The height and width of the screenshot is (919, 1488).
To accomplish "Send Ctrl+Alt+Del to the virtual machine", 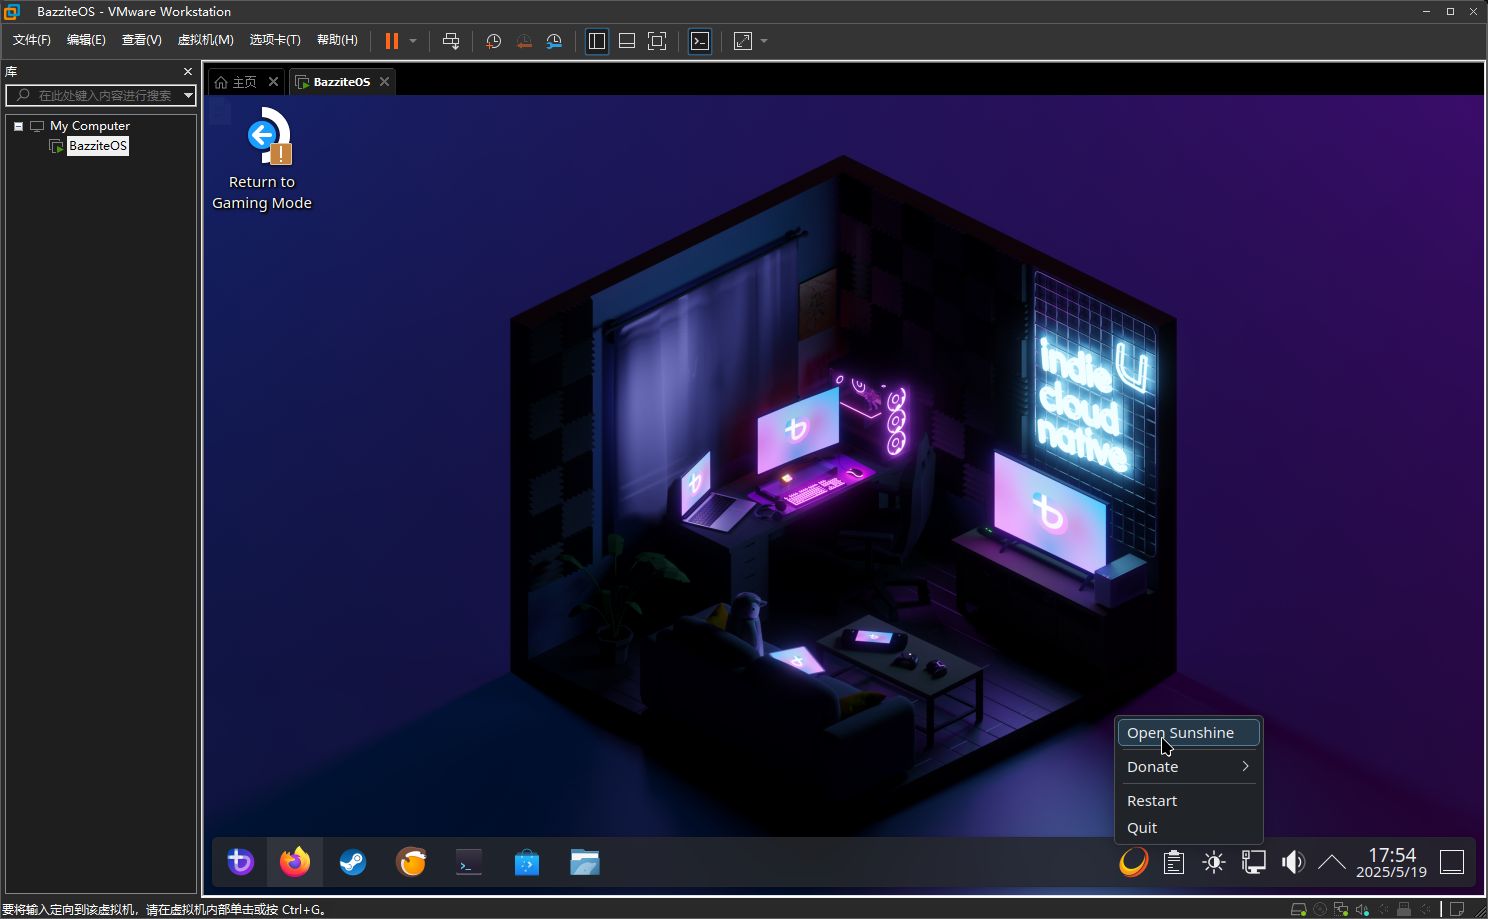I will (451, 41).
